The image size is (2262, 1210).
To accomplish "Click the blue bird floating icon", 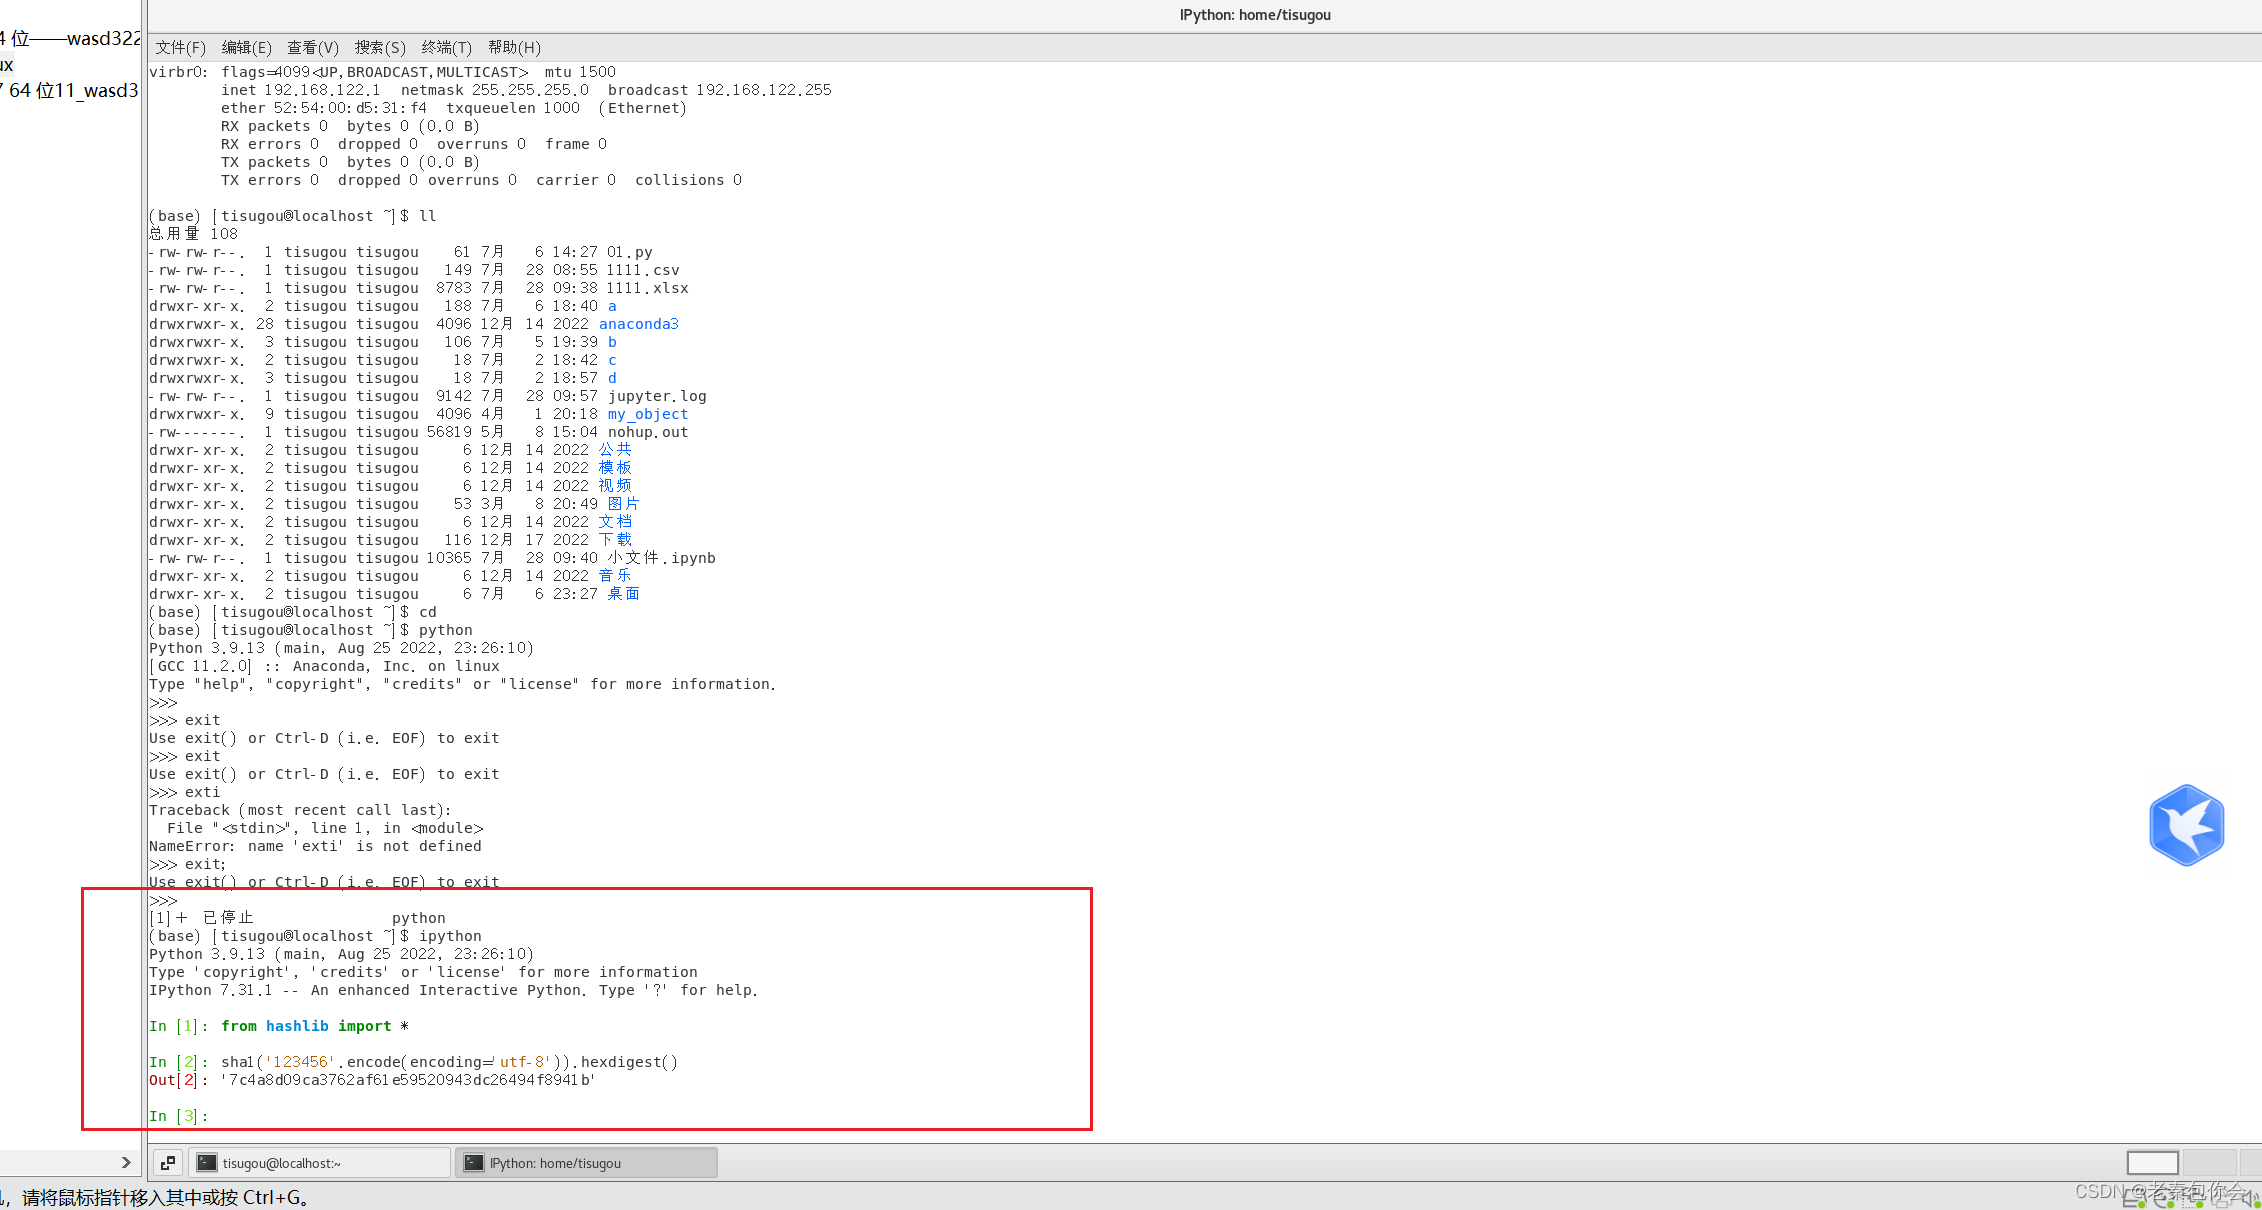I will coord(2187,825).
